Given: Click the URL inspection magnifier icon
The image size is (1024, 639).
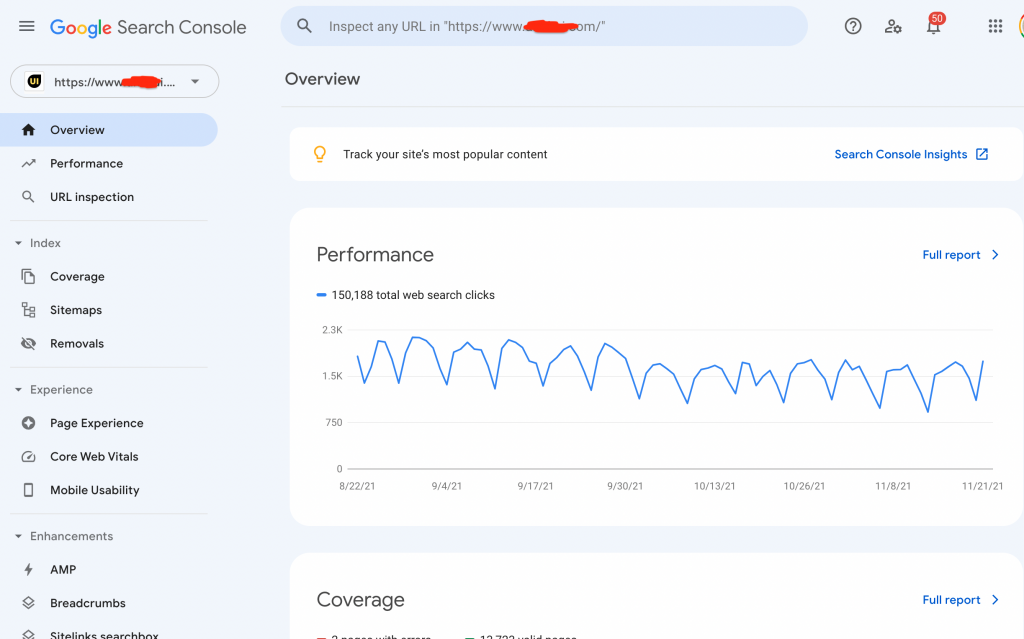Looking at the screenshot, I should click(28, 197).
